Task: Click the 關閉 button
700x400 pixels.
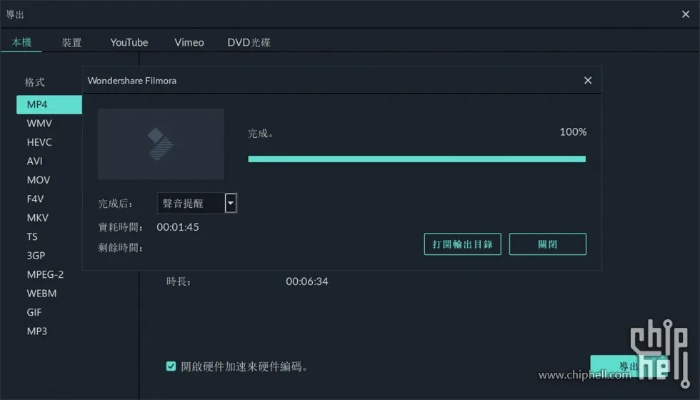Action: [548, 244]
